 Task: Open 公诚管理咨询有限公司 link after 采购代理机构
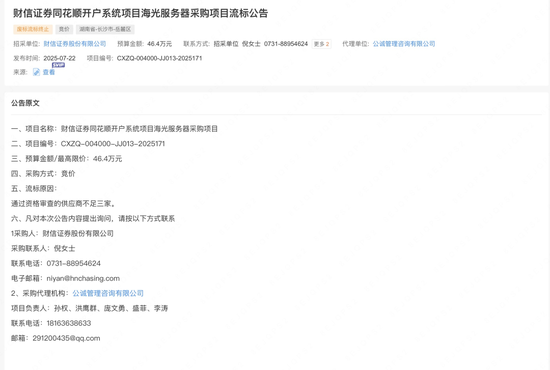[108, 293]
